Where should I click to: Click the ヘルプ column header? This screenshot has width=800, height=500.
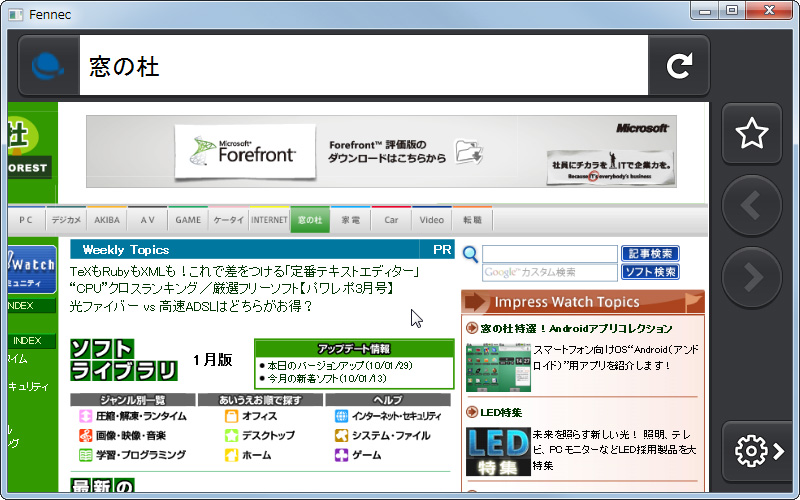pos(388,400)
